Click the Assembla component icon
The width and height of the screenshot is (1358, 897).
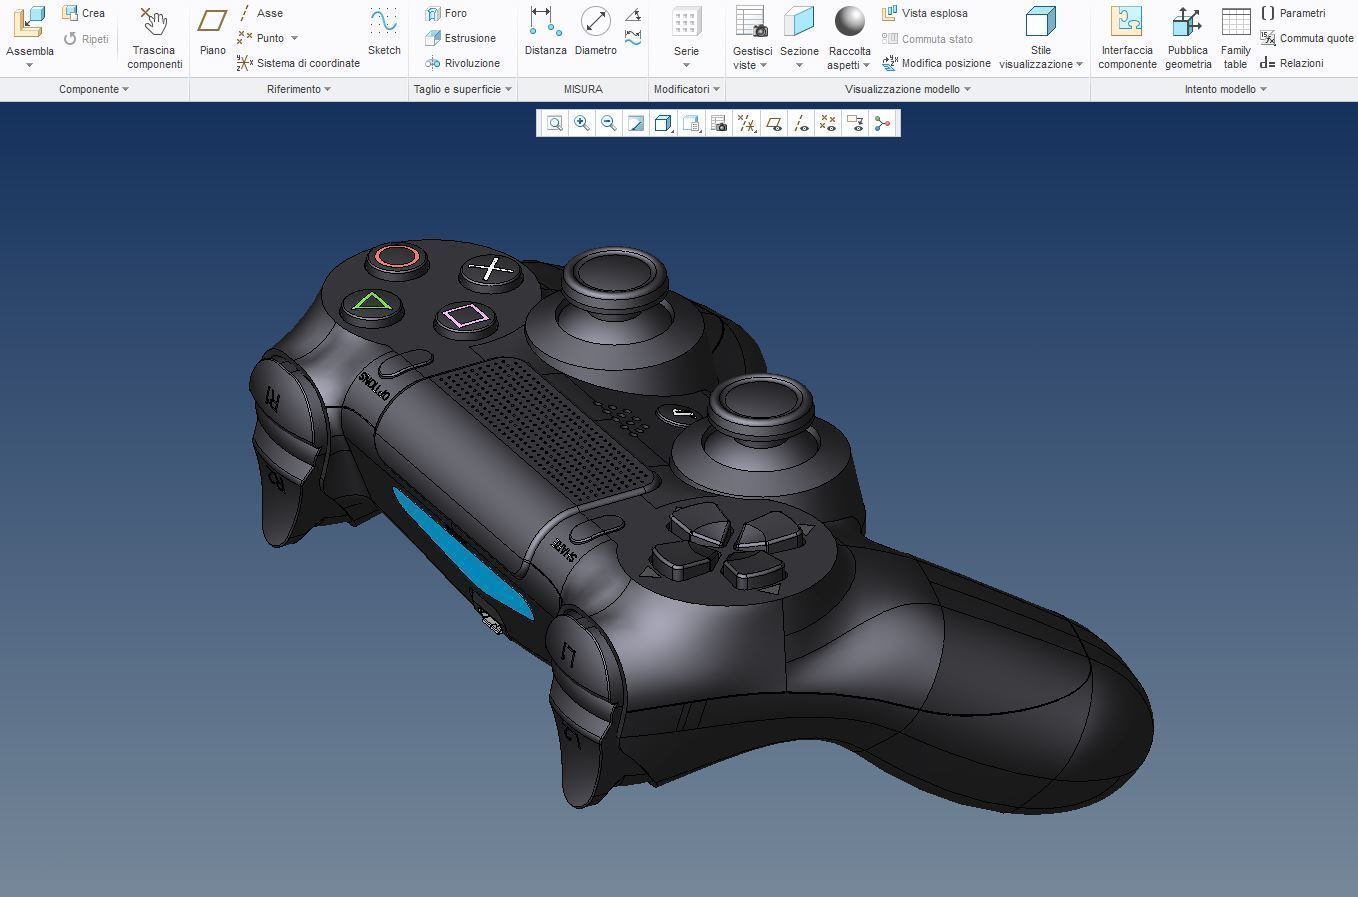point(30,23)
